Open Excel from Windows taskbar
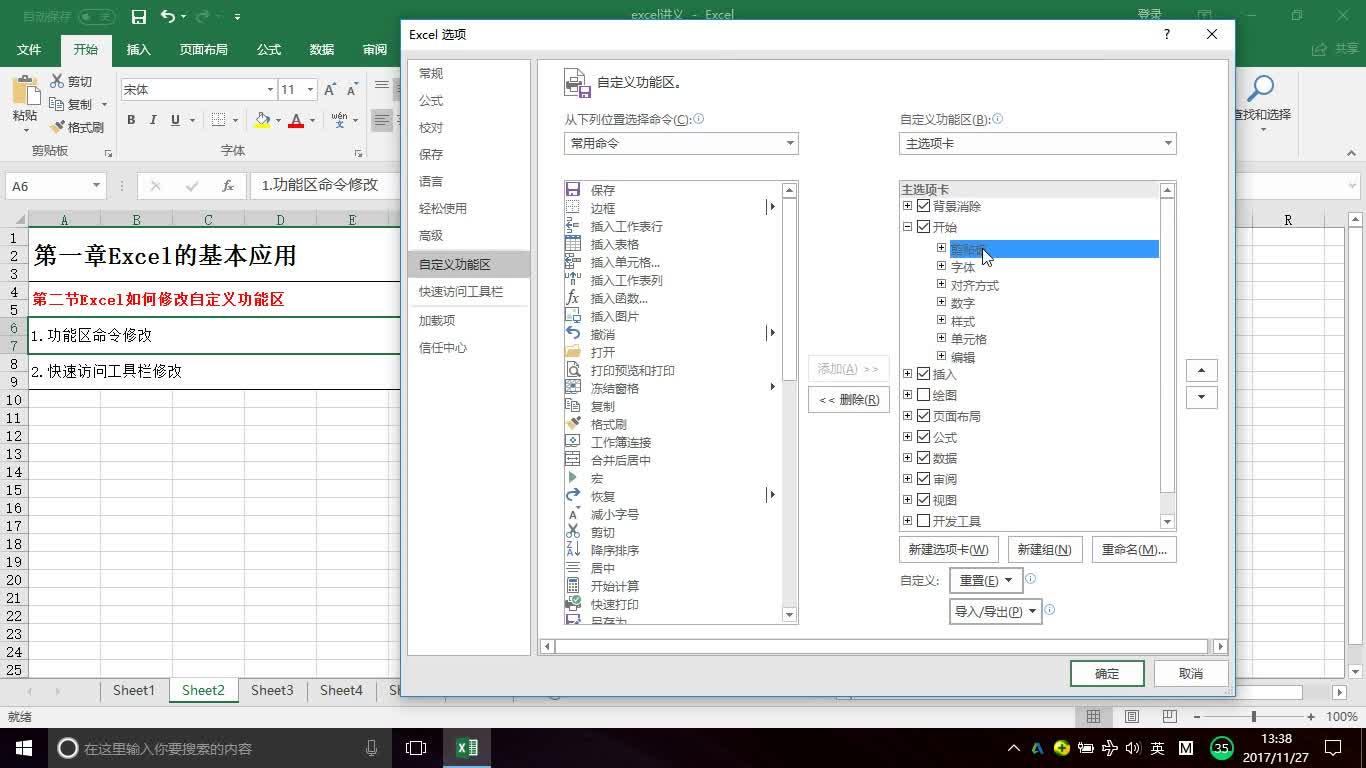 [x=467, y=748]
